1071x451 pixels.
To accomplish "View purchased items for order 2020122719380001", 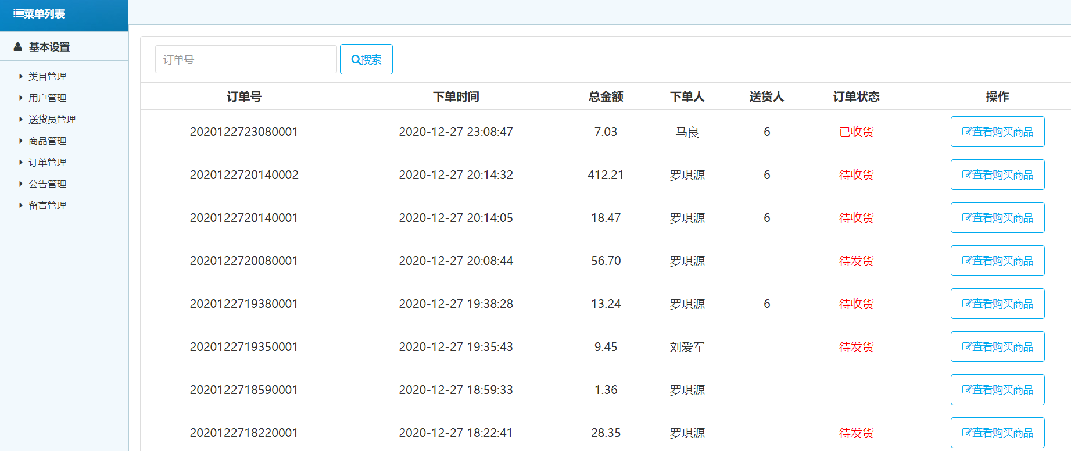I will pyautogui.click(x=997, y=304).
